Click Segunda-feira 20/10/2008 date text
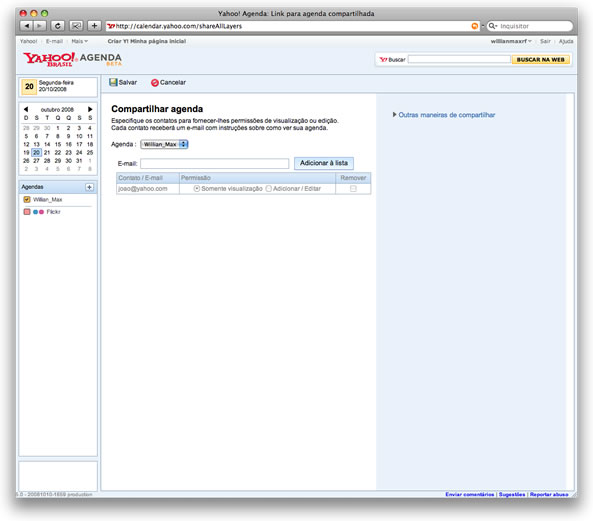Viewport: 593px width, 521px height. (56, 86)
